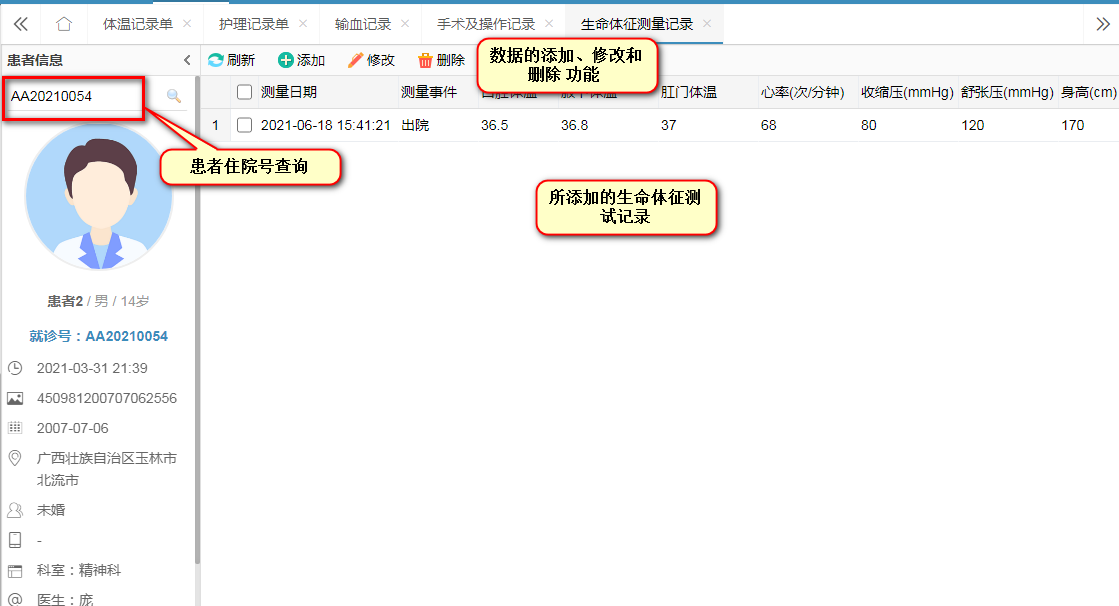Click the green 添加 add icon
Screen dimensions: 1119x606
click(x=286, y=60)
